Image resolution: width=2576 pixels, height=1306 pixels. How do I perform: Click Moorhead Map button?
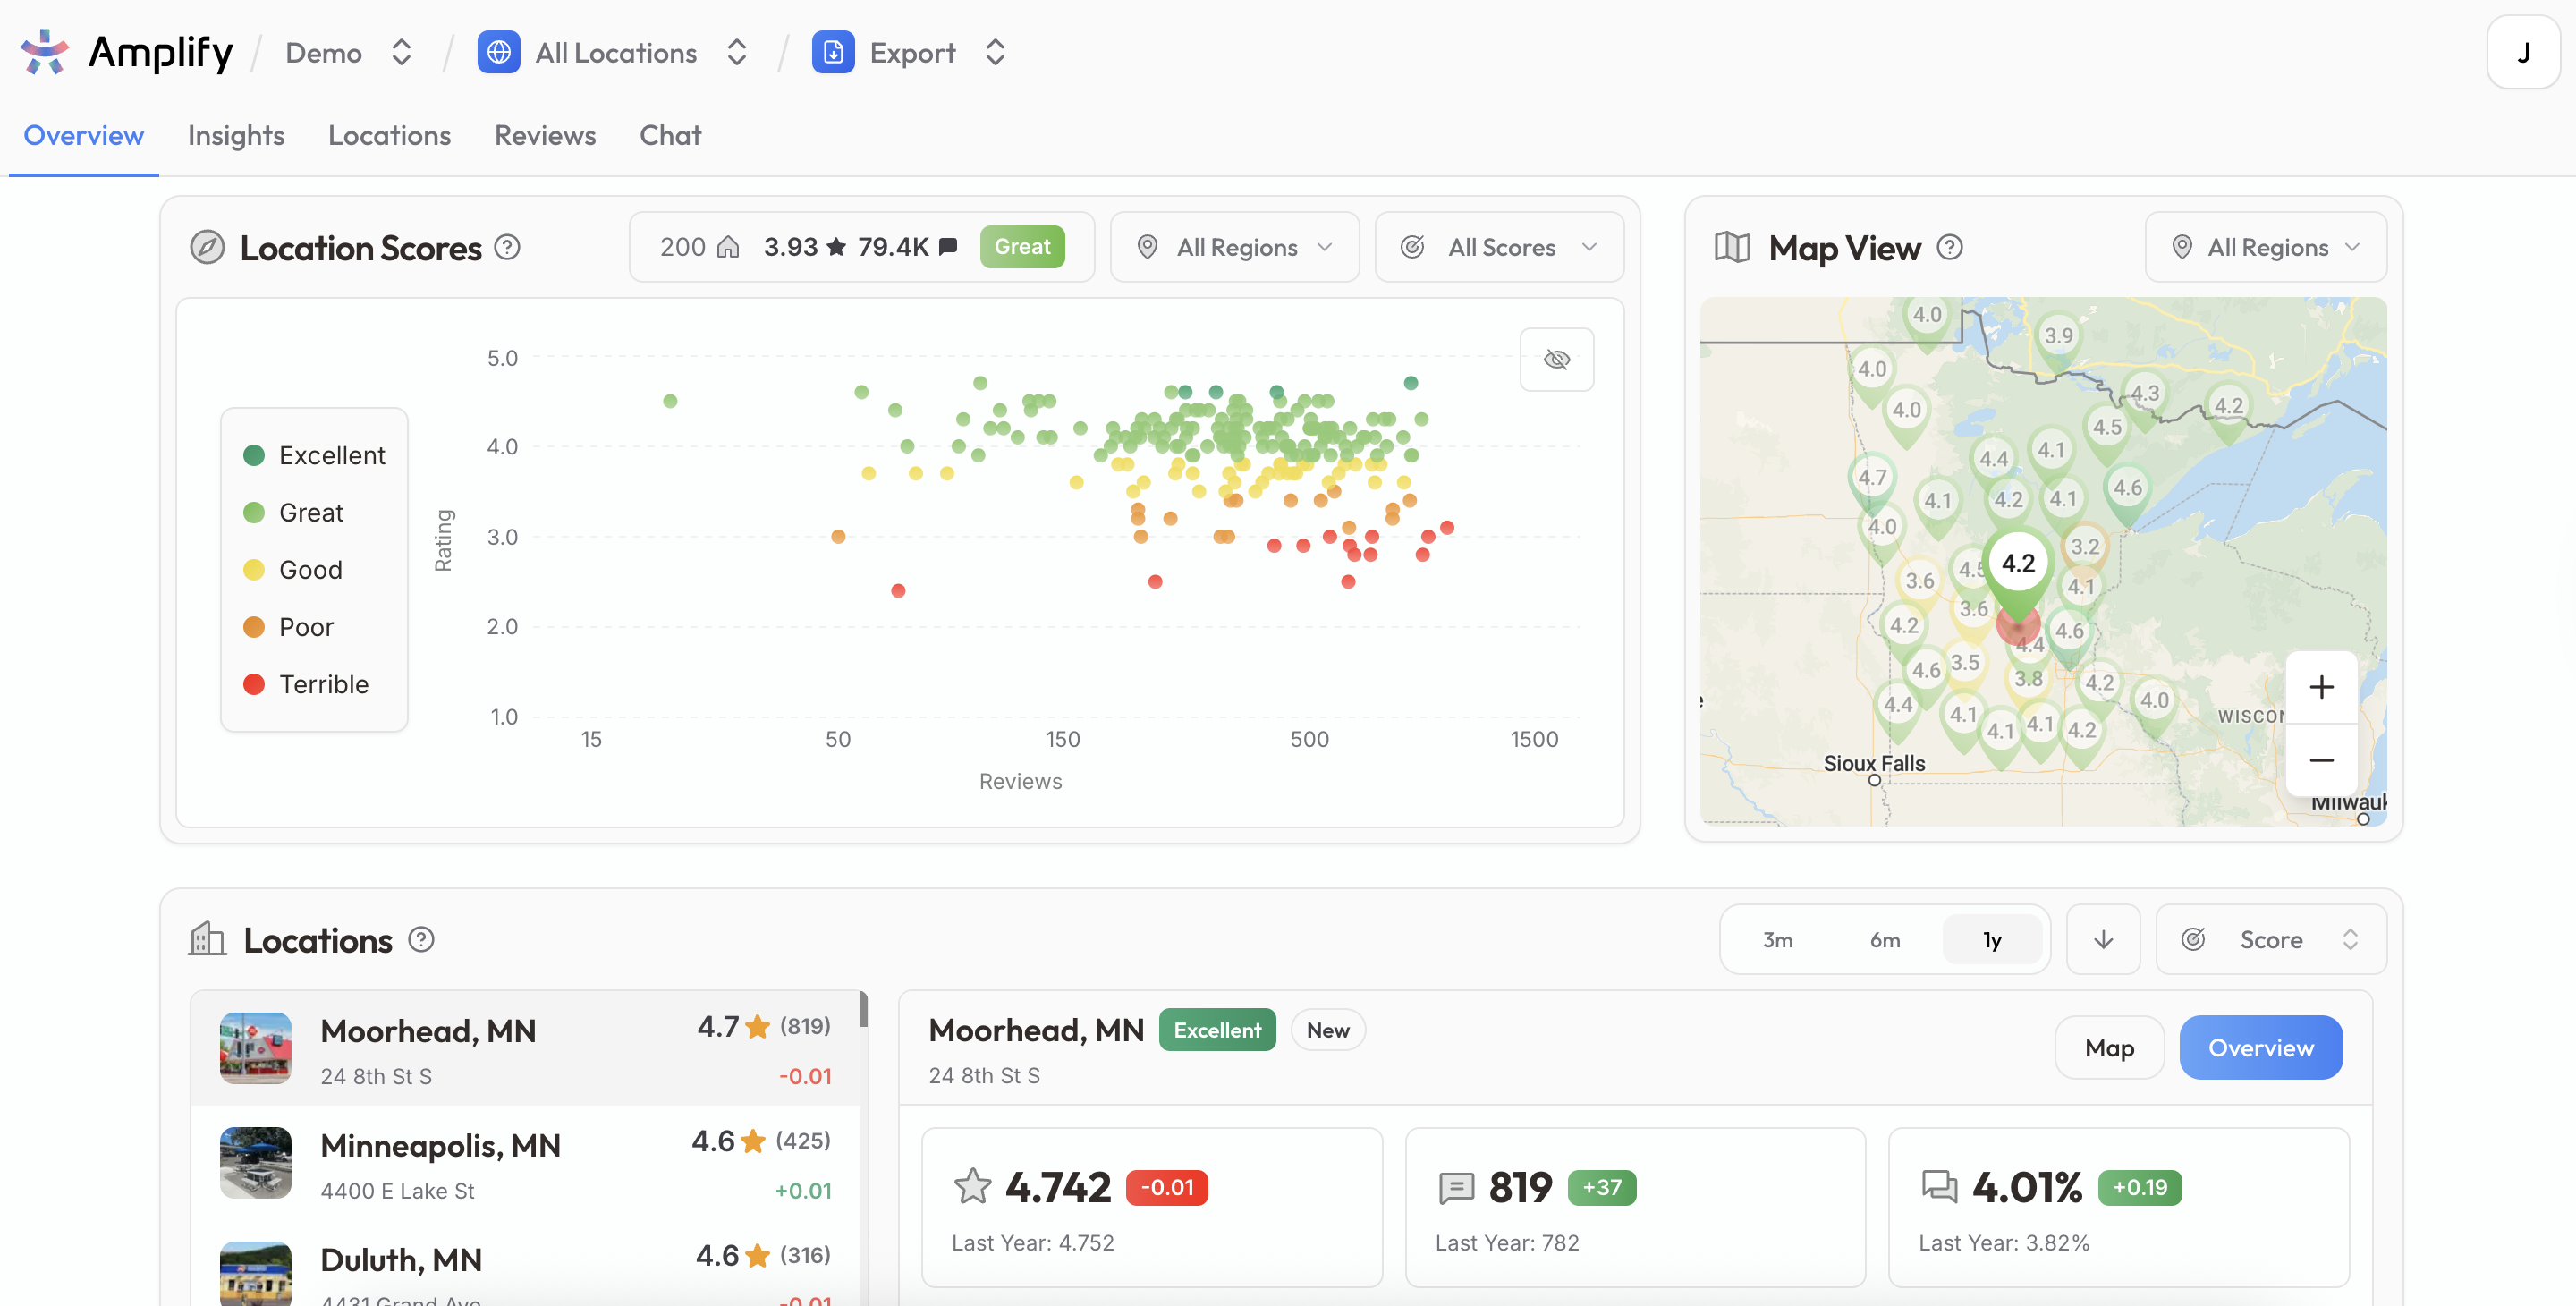pyautogui.click(x=2109, y=1048)
